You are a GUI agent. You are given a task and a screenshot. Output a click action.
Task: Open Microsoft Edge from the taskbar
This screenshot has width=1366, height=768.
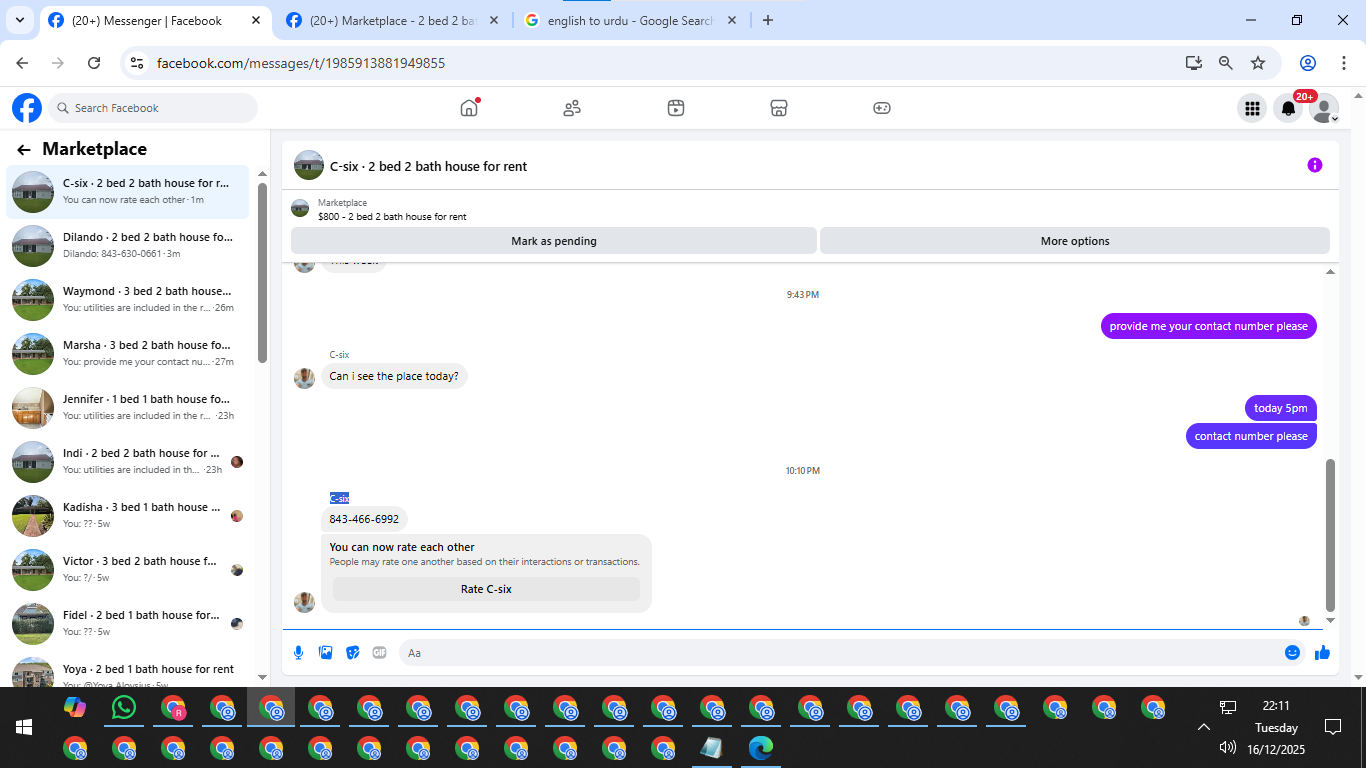coord(762,747)
